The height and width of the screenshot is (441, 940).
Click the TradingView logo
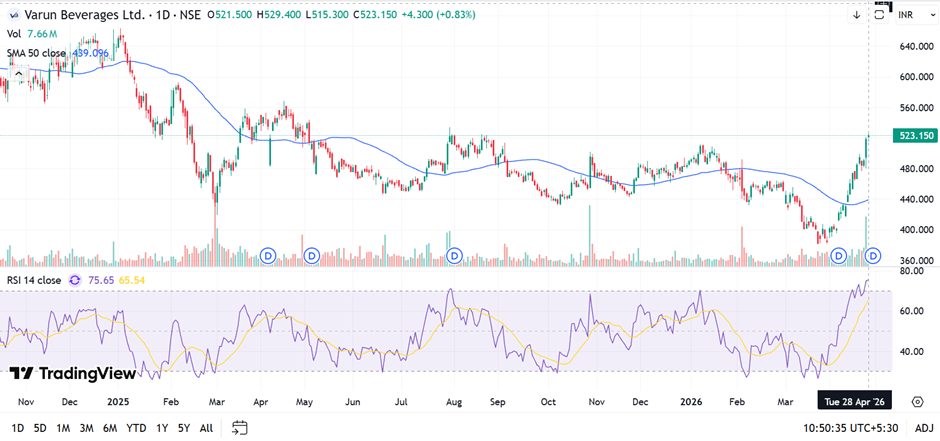(72, 373)
